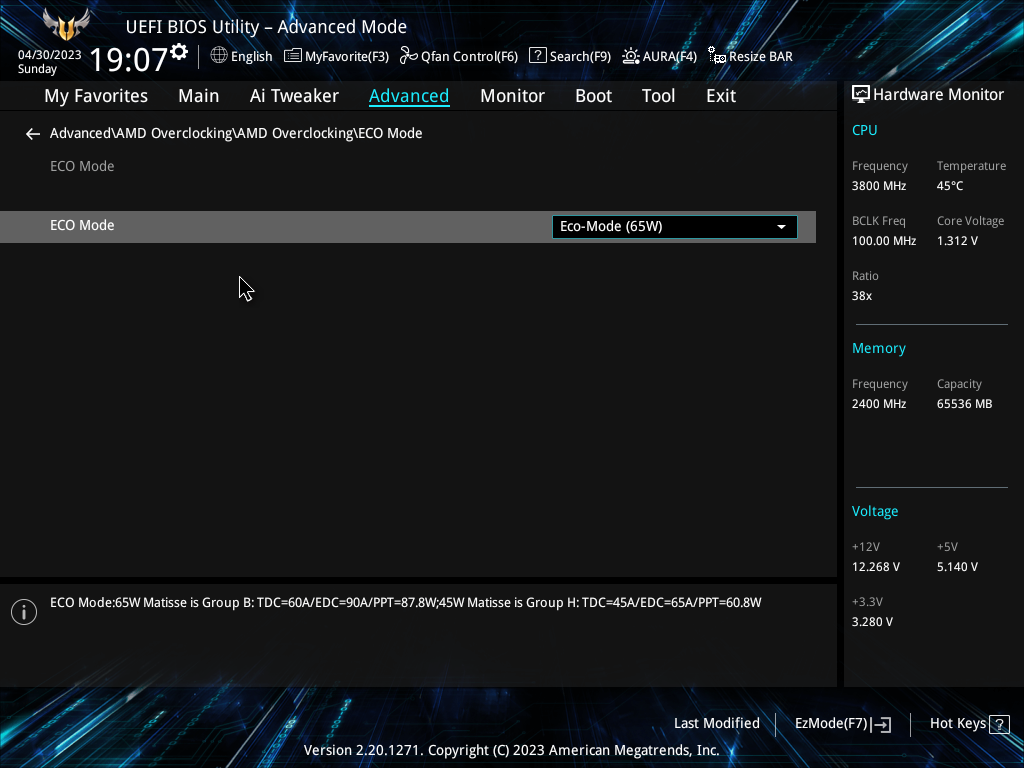Image resolution: width=1024 pixels, height=768 pixels.
Task: Click the AURA light icon
Action: pyautogui.click(x=631, y=56)
